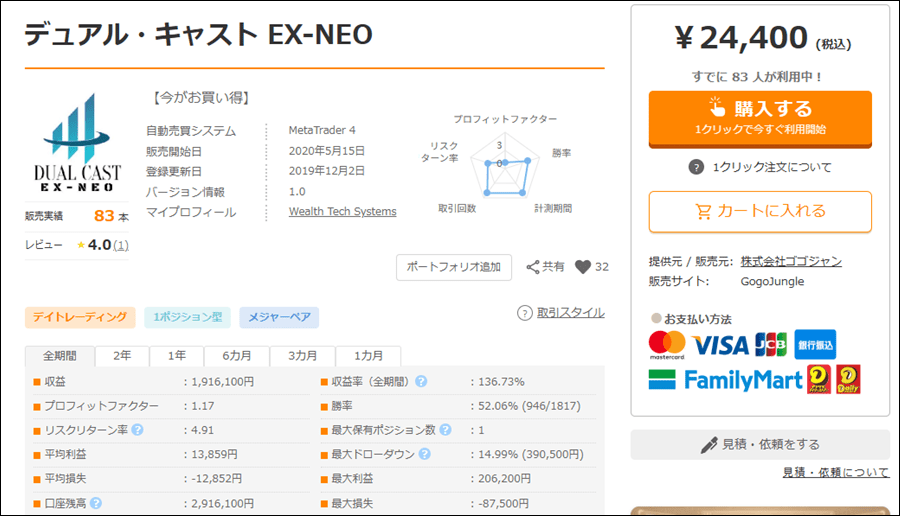Click the DUAL CAST EX-NEO logo
900x516 pixels.
click(x=77, y=143)
